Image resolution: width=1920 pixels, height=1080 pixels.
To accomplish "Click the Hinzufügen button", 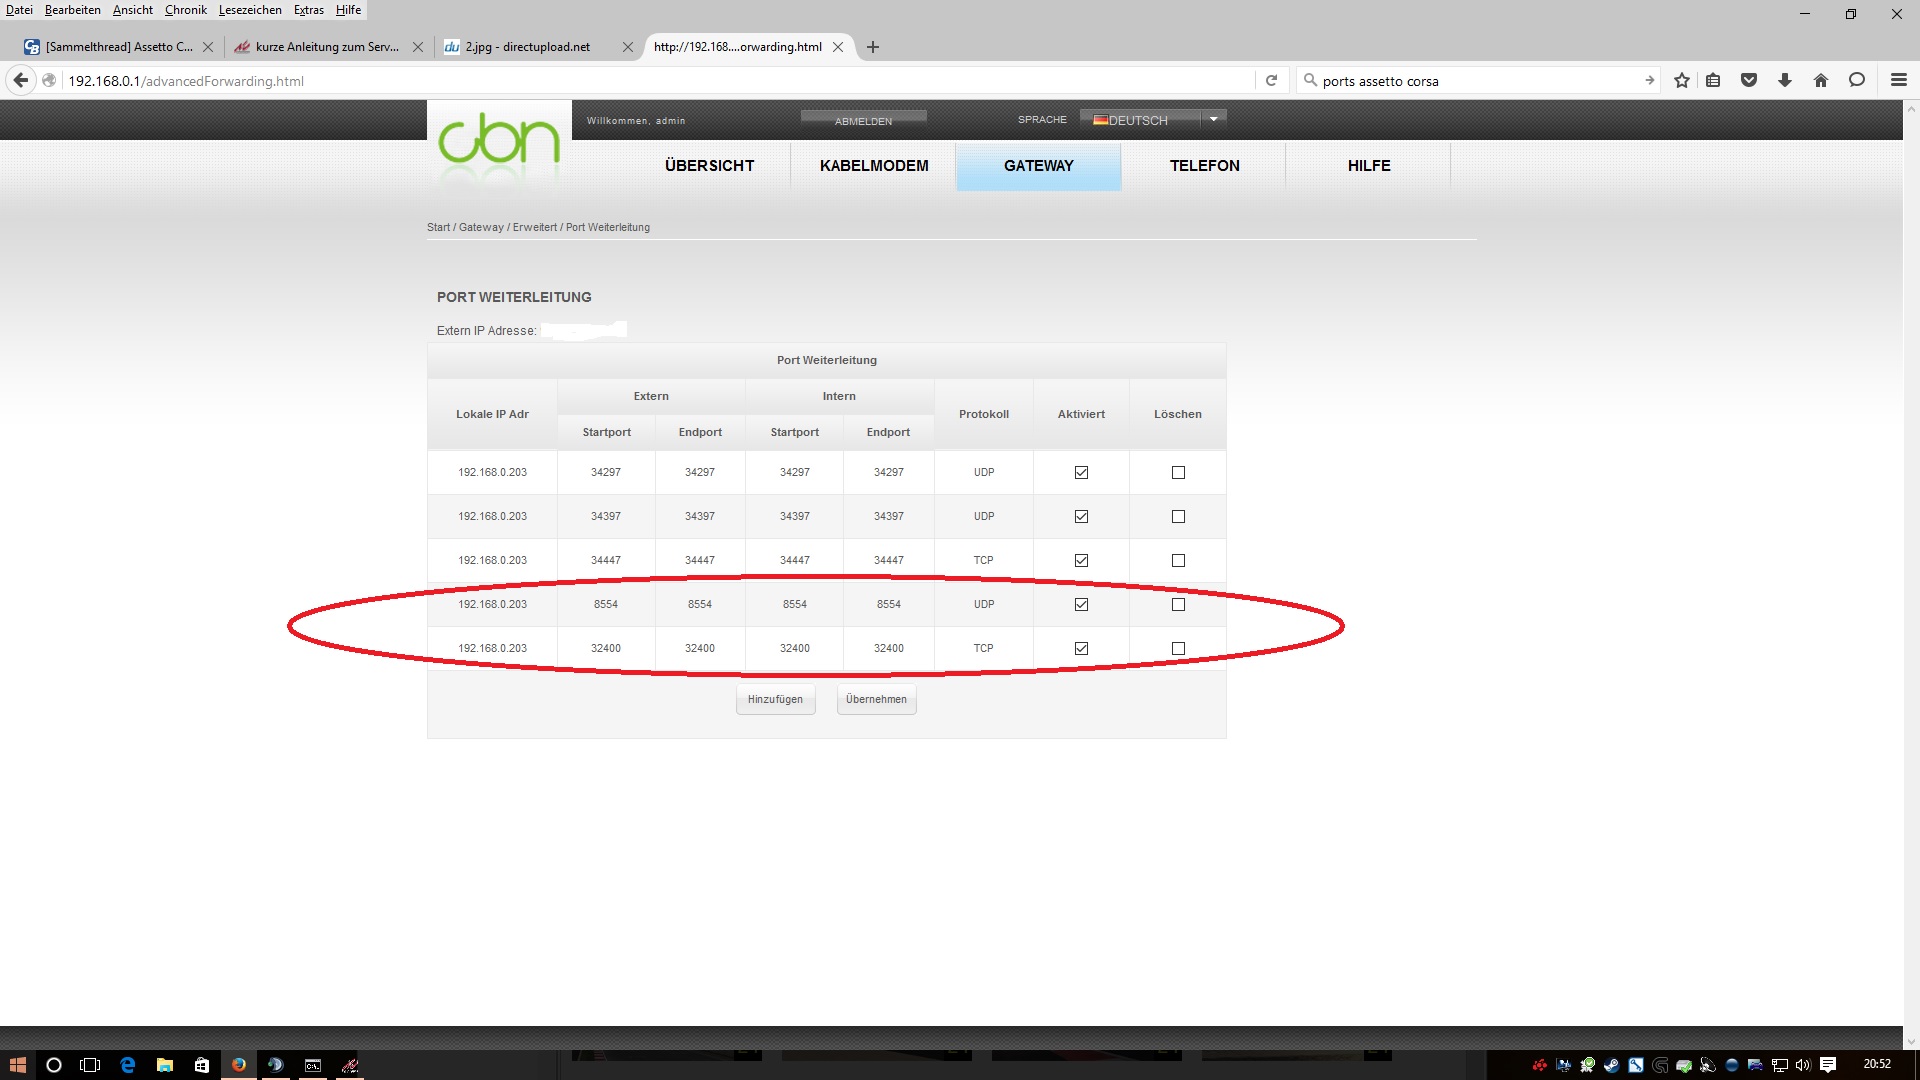I will coord(775,700).
